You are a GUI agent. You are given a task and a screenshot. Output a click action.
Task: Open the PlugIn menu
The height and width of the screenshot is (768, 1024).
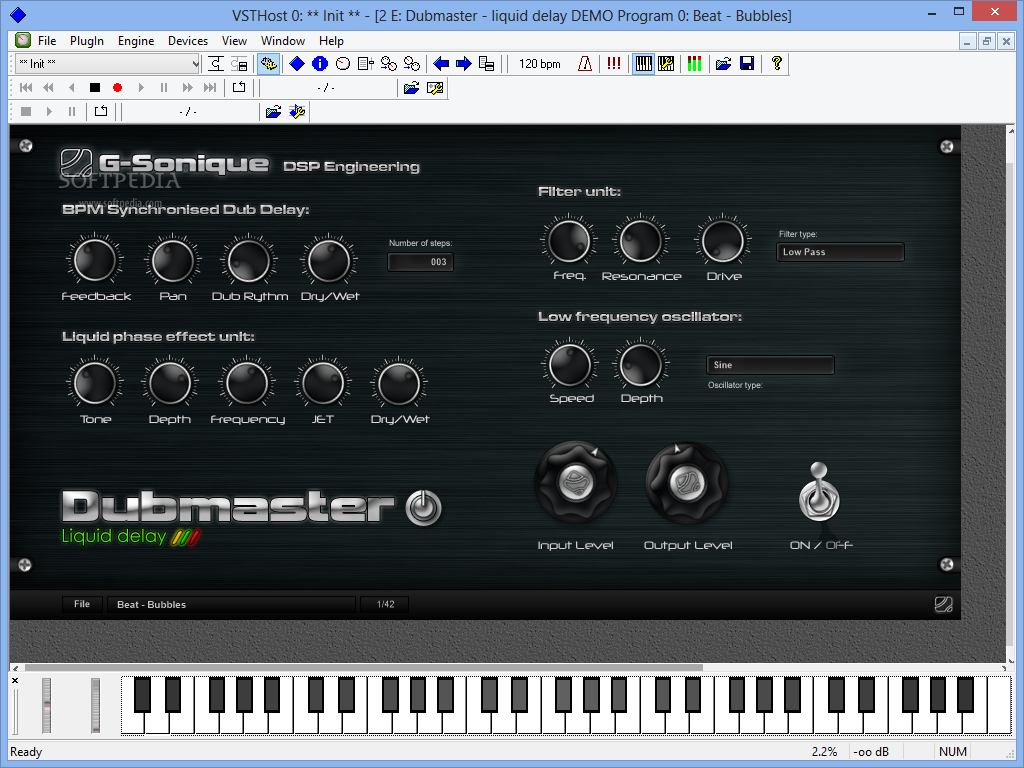[x=87, y=40]
